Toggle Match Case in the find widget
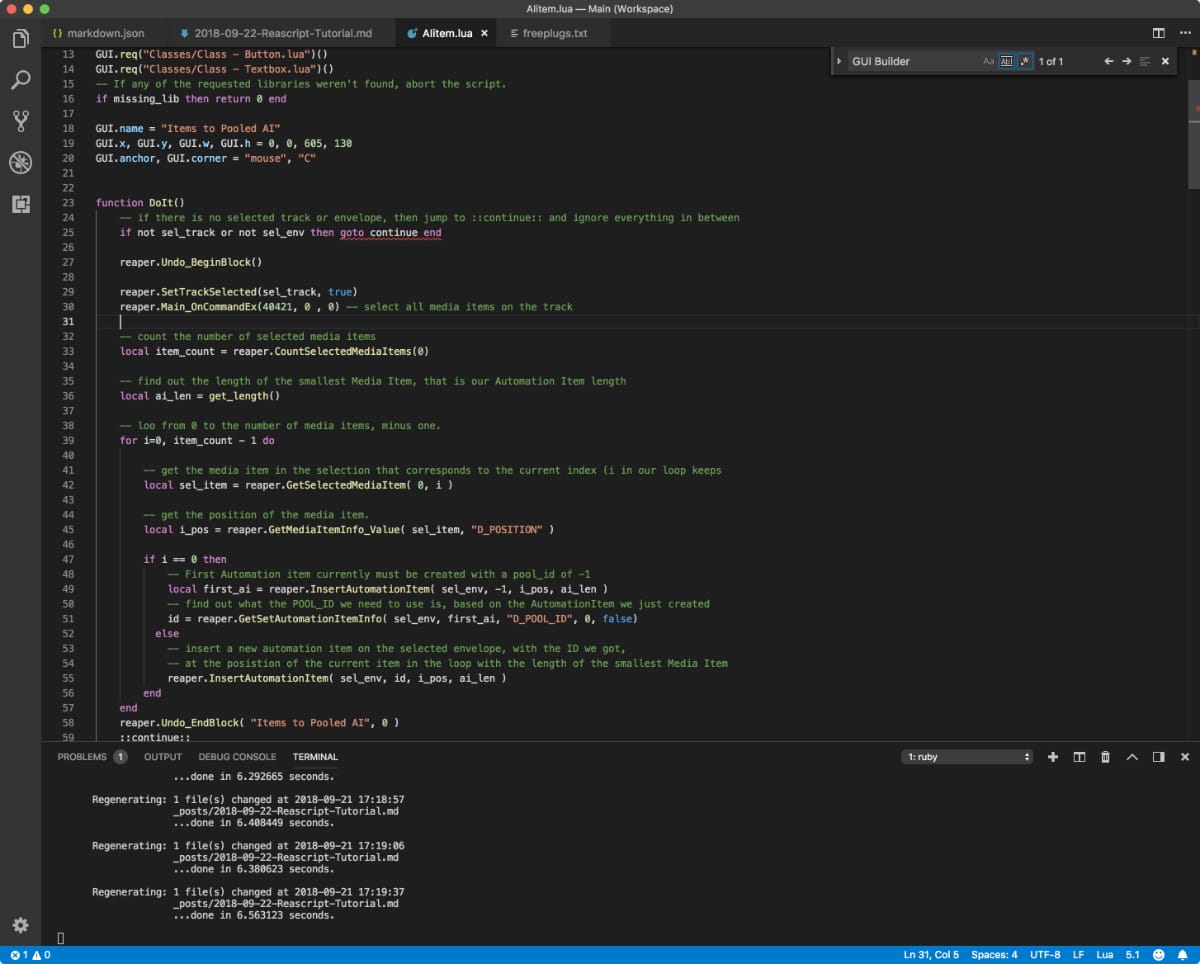Viewport: 1200px width, 964px height. click(x=988, y=61)
